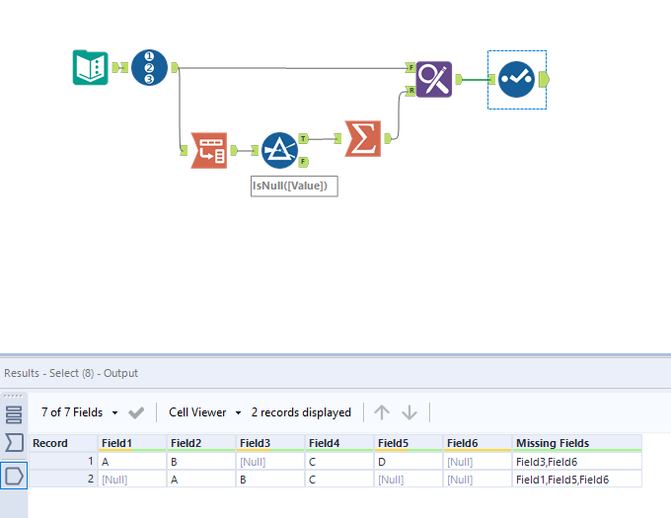The height and width of the screenshot is (518, 671).
Task: Open the 7 of 7 Fields dropdown
Action: tap(80, 412)
